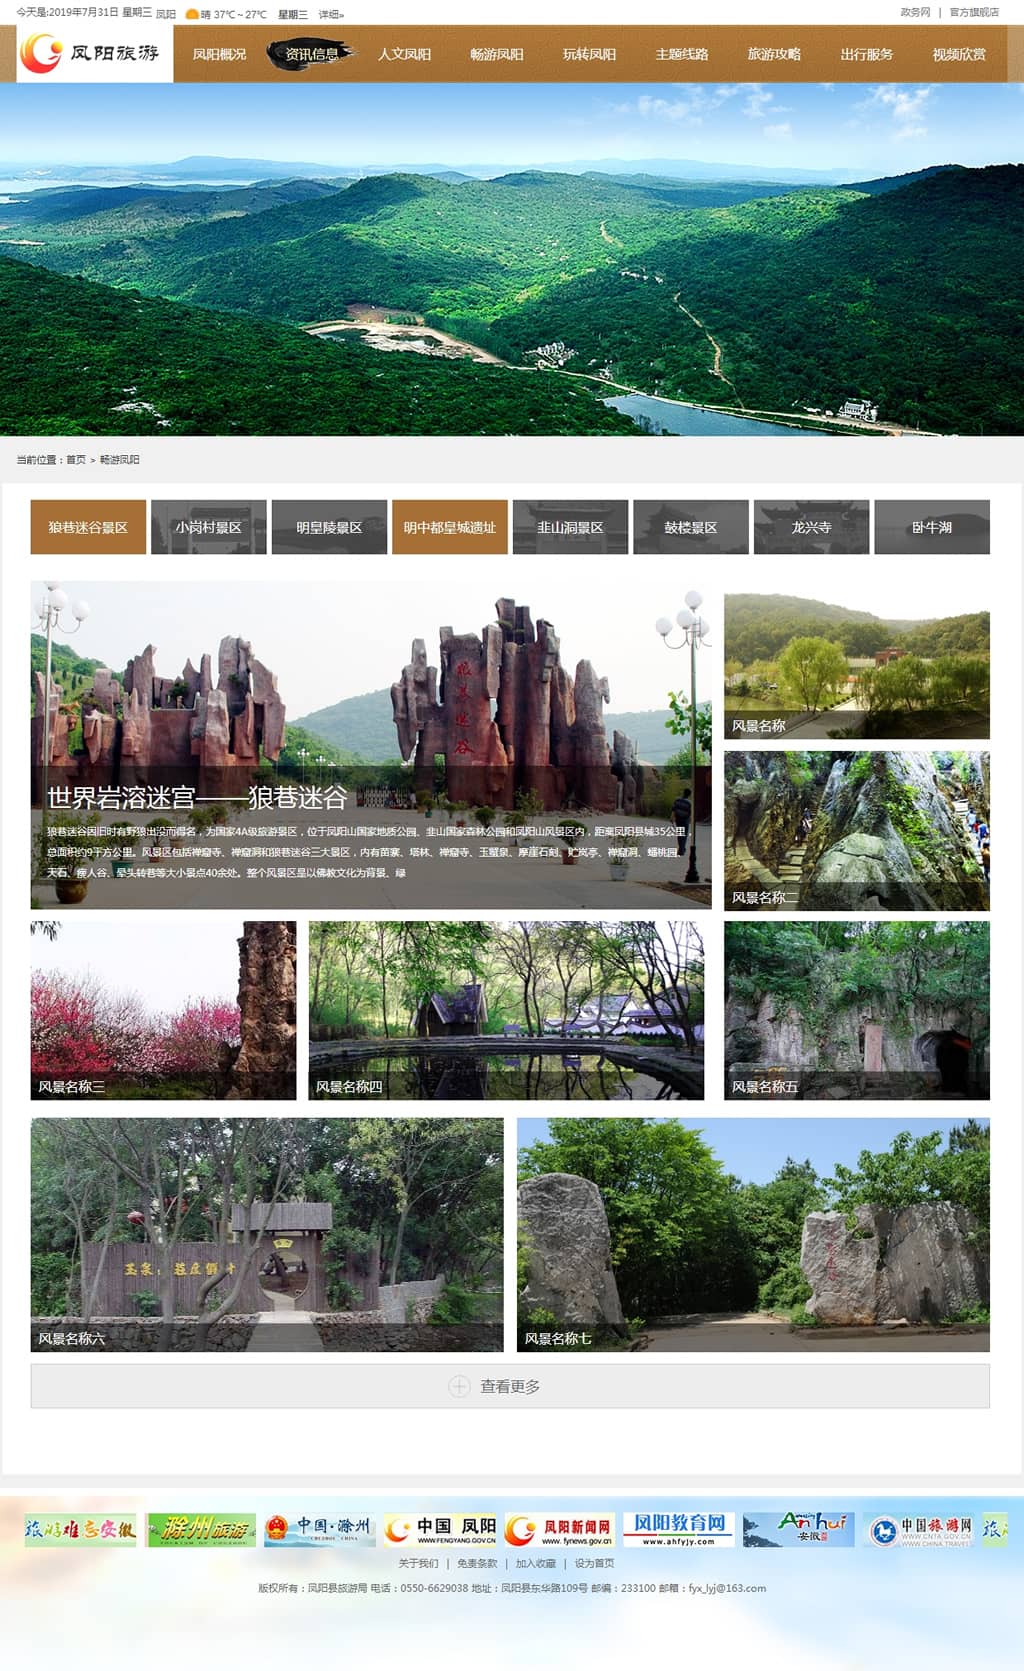Open the 风景名称三 blossom photo

coord(163,1010)
